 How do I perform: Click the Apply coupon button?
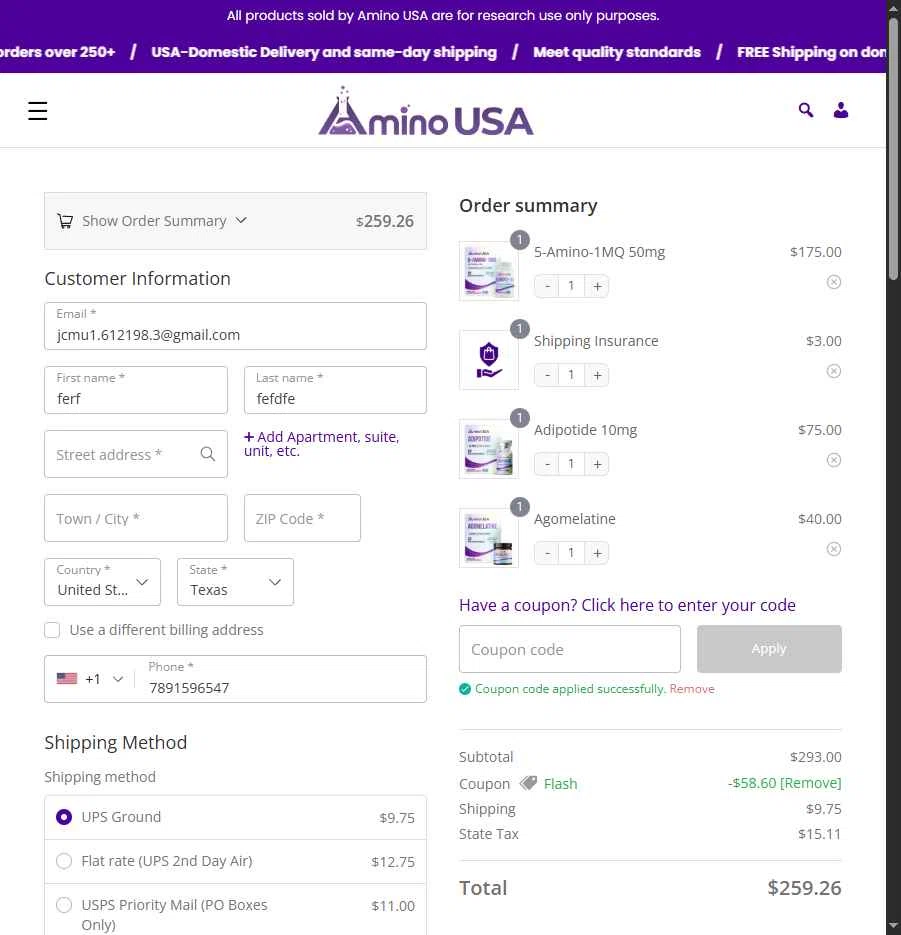(769, 649)
